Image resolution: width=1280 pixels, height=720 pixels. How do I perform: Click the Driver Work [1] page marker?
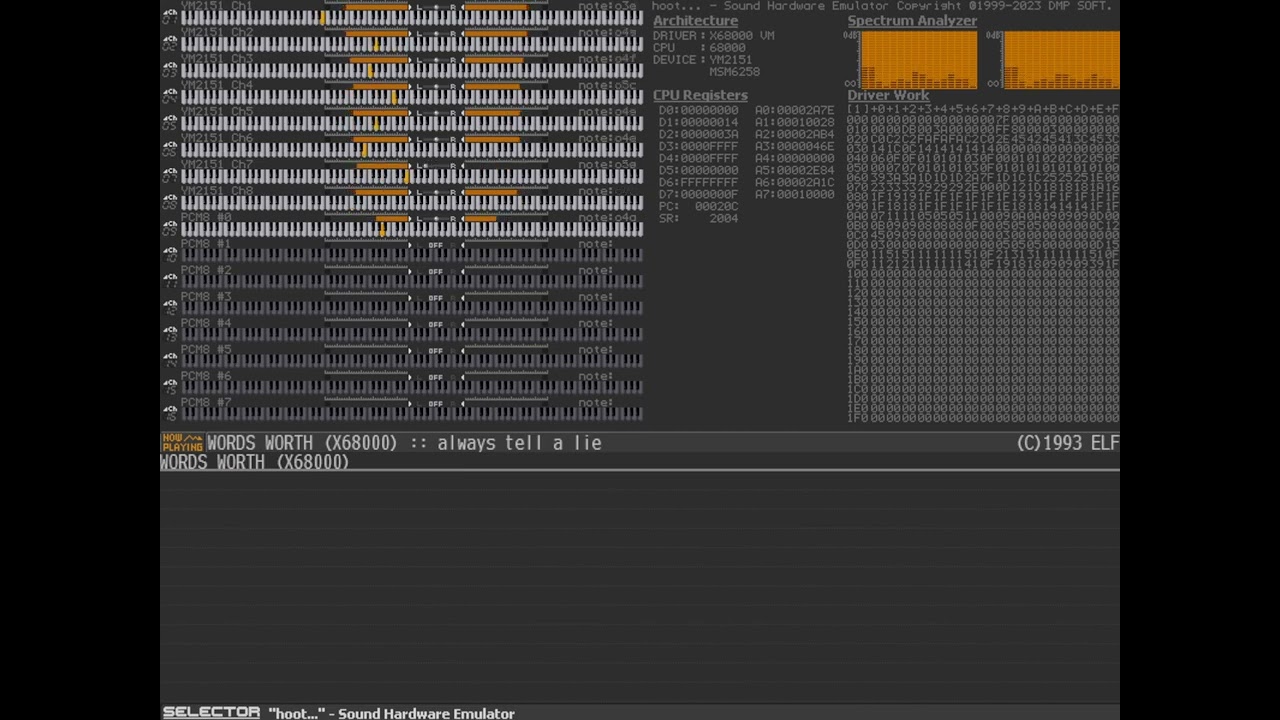pyautogui.click(x=857, y=109)
